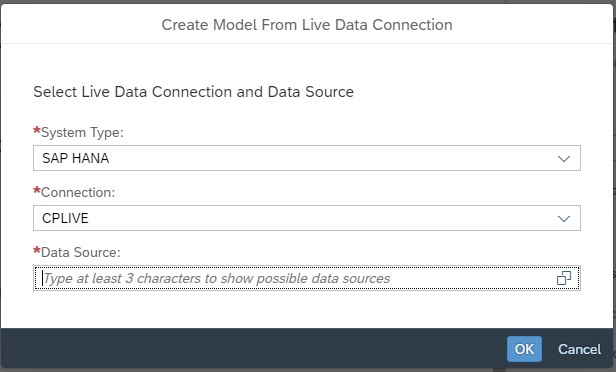Select the SAP HANA system type text
This screenshot has width=616, height=372.
[75, 158]
